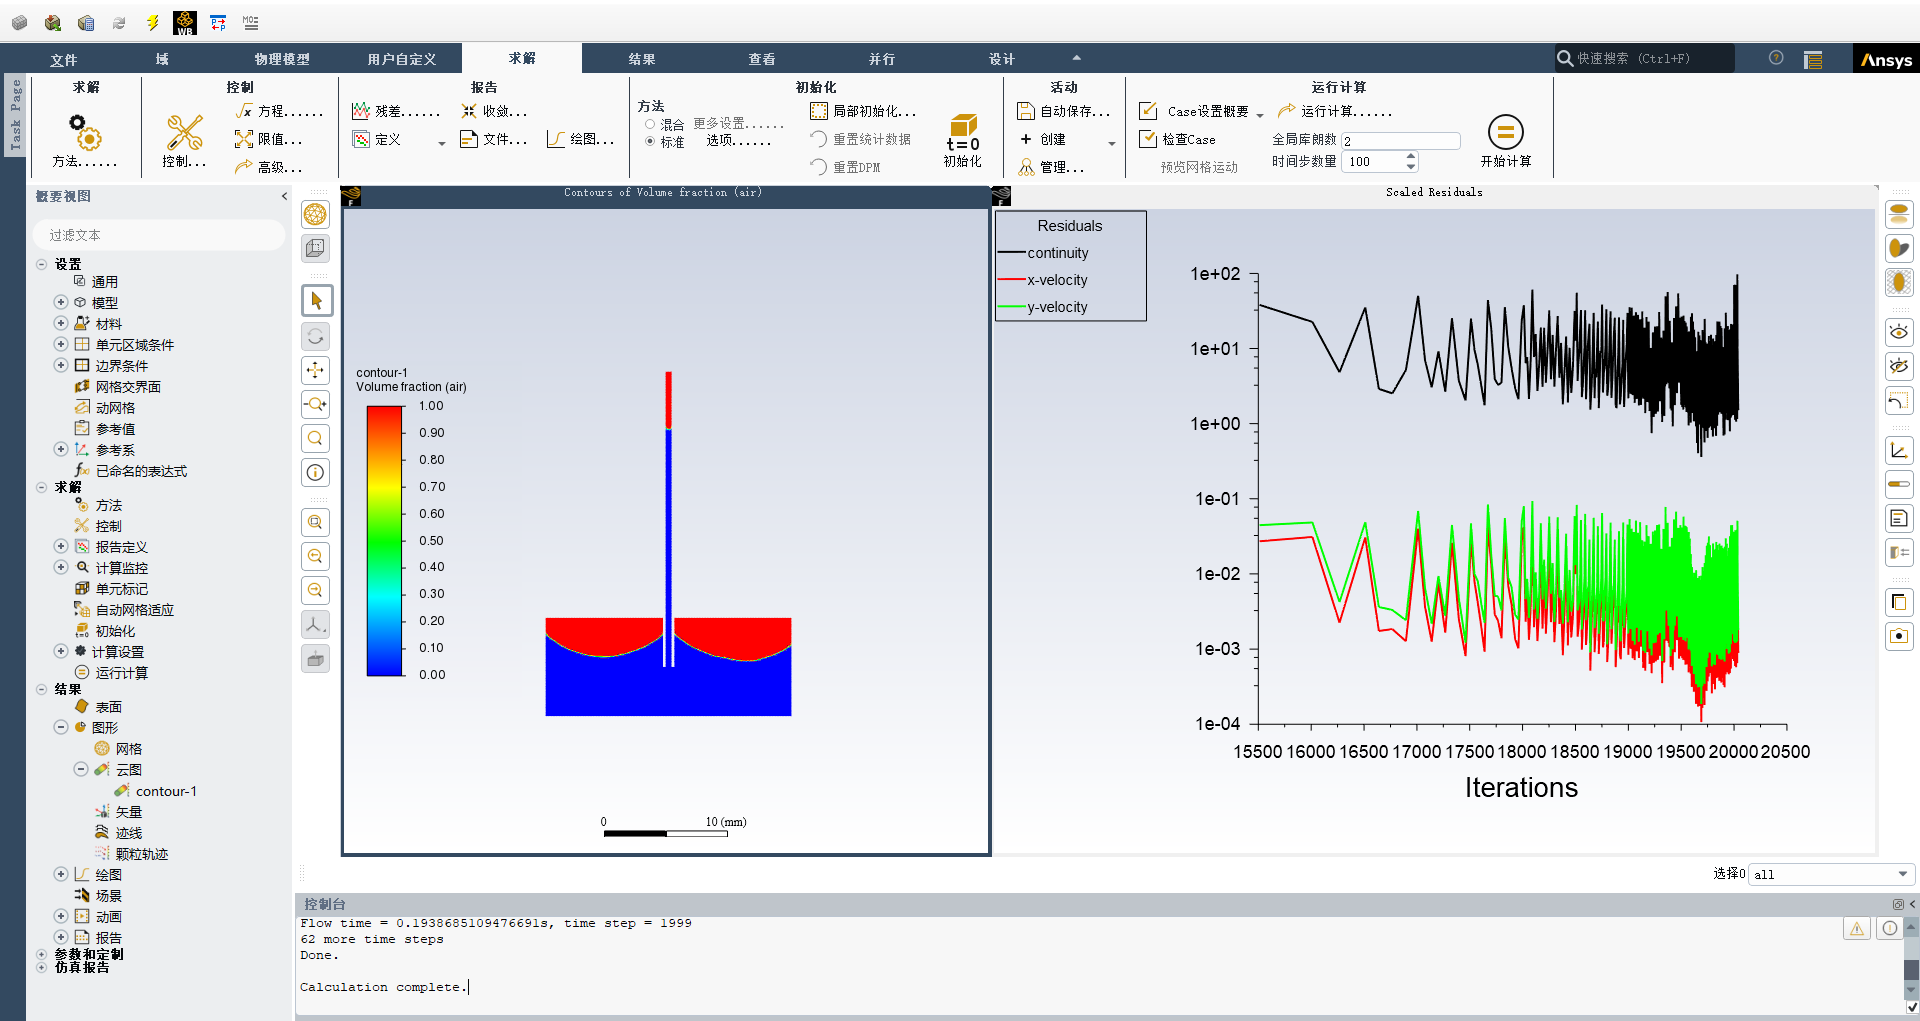This screenshot has width=1920, height=1021.
Task: Click the hidden-eye icon in right toolbar
Action: [x=1899, y=366]
